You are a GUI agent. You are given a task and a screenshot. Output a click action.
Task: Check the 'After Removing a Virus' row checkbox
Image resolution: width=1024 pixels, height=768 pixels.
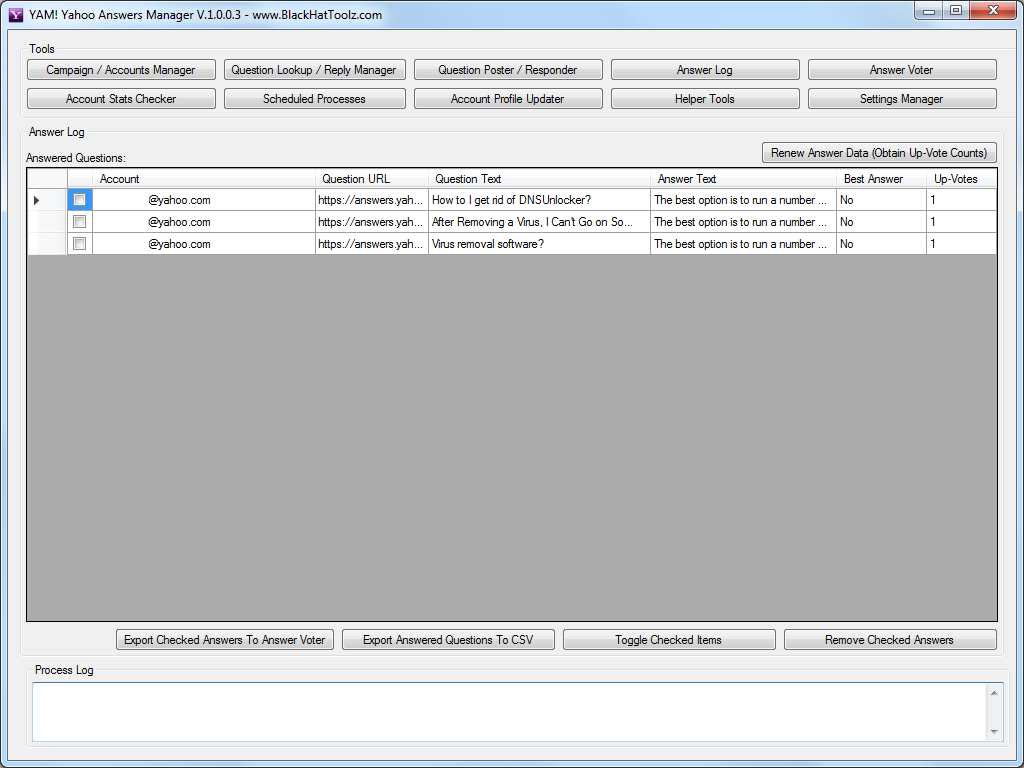(x=80, y=222)
